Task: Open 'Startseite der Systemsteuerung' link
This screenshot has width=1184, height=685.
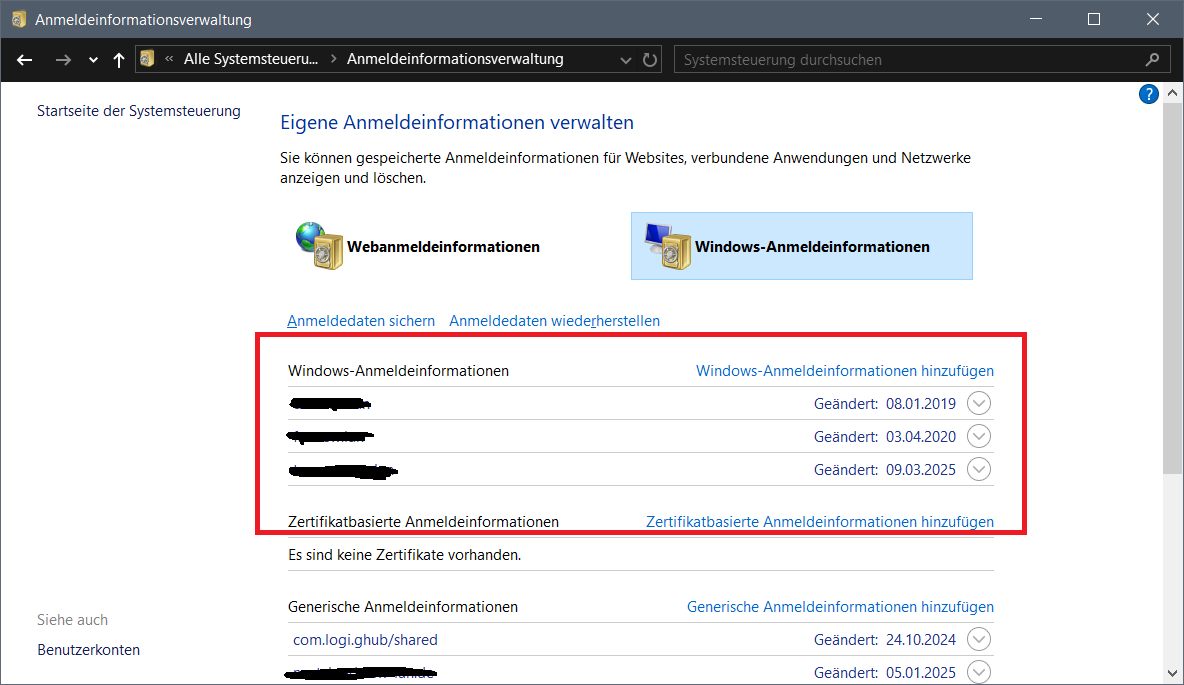Action: [139, 111]
